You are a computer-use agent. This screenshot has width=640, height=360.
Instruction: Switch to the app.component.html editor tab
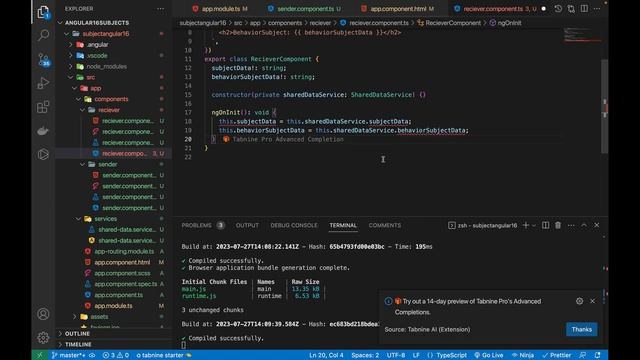point(398,9)
